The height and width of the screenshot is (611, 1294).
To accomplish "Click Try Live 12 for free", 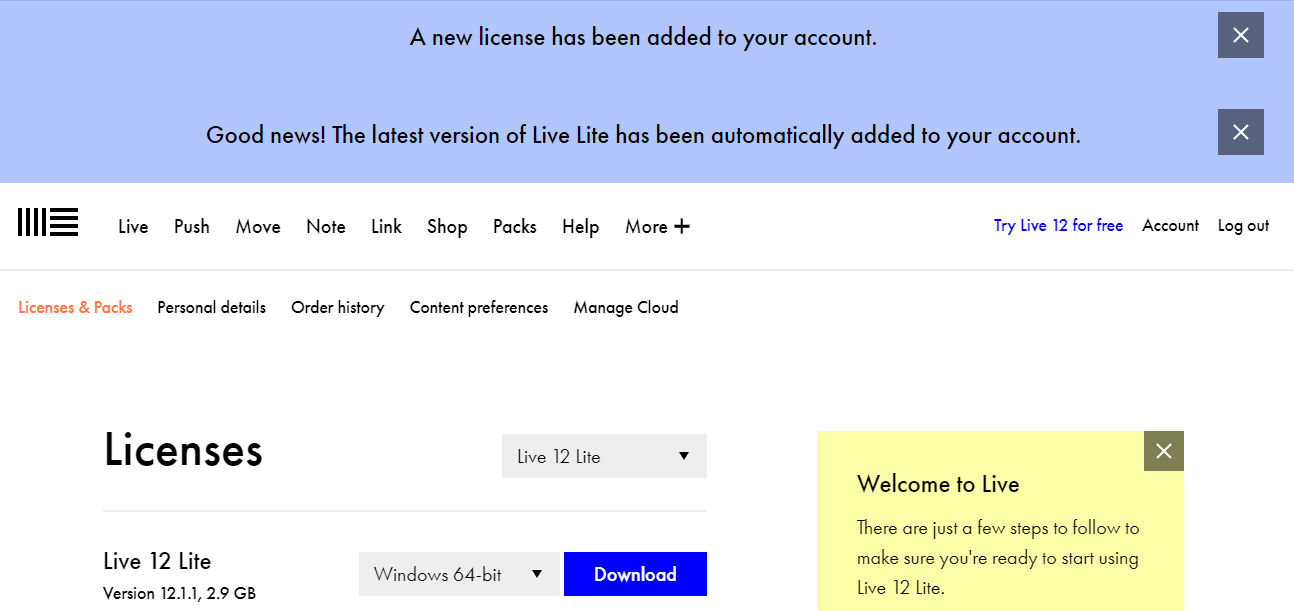I will point(1058,226).
